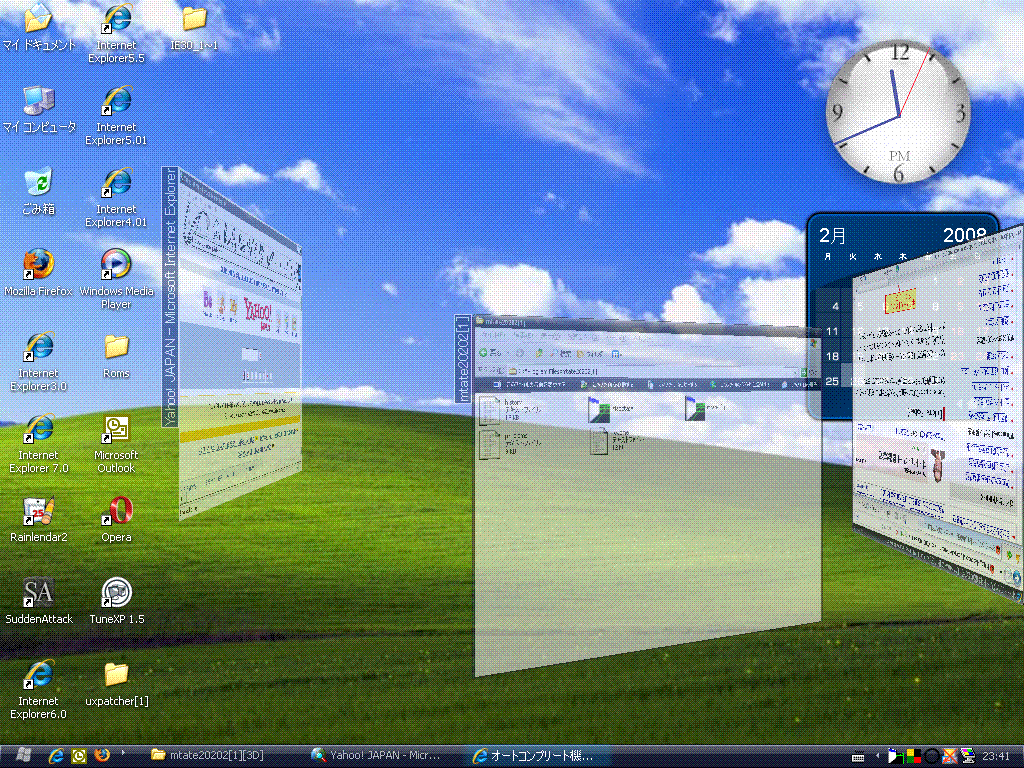
Task: Expand the Quick Launch overflow chevron
Action: 123,752
